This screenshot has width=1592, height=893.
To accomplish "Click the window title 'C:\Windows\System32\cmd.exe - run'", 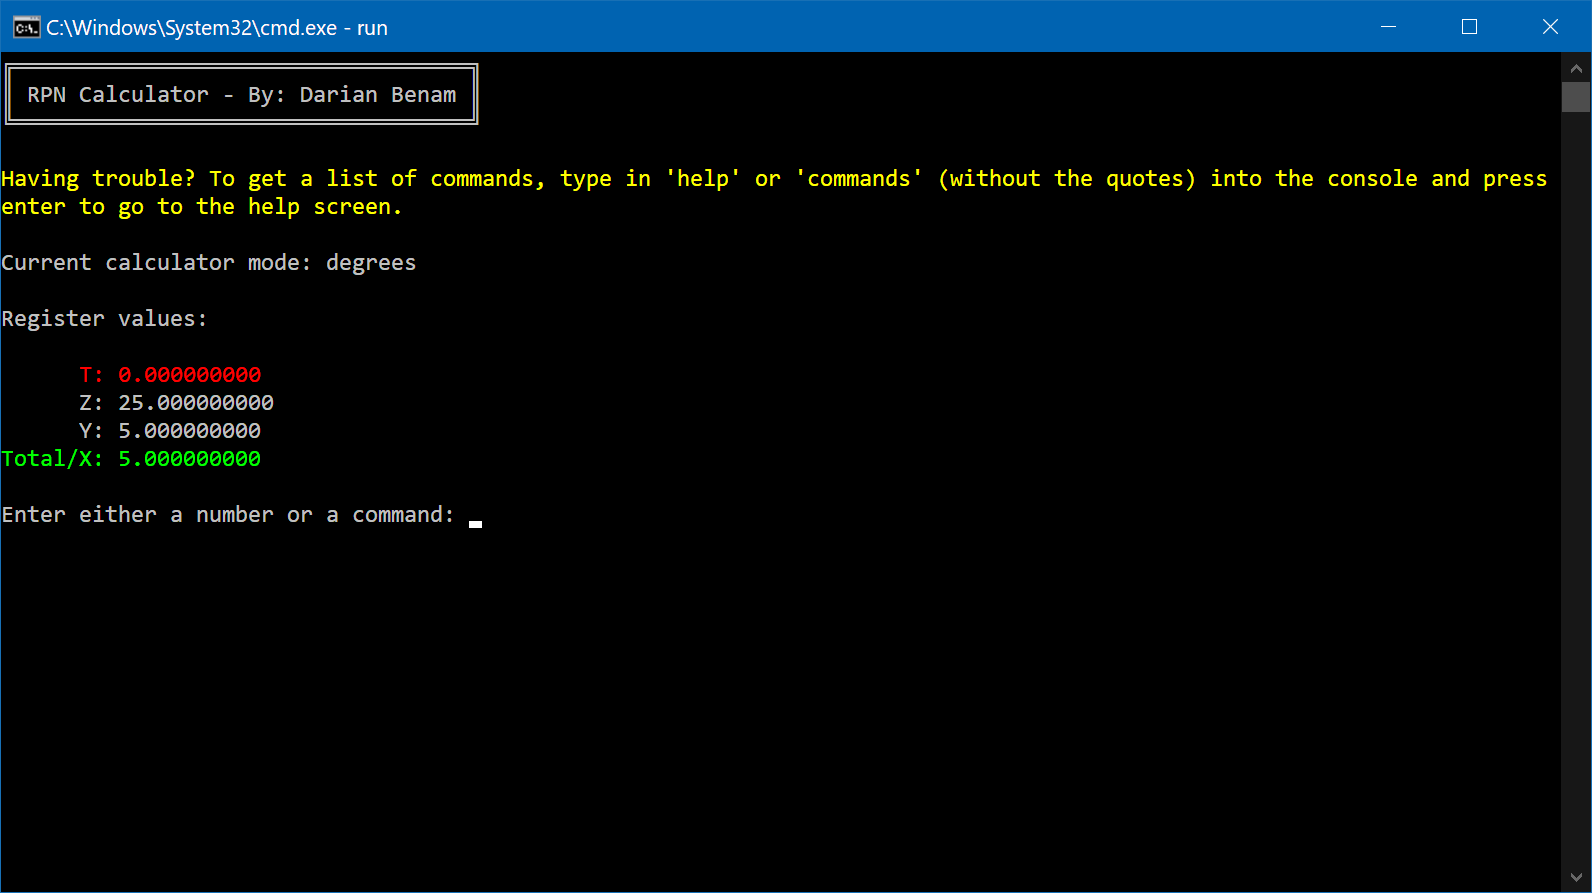I will [x=217, y=28].
